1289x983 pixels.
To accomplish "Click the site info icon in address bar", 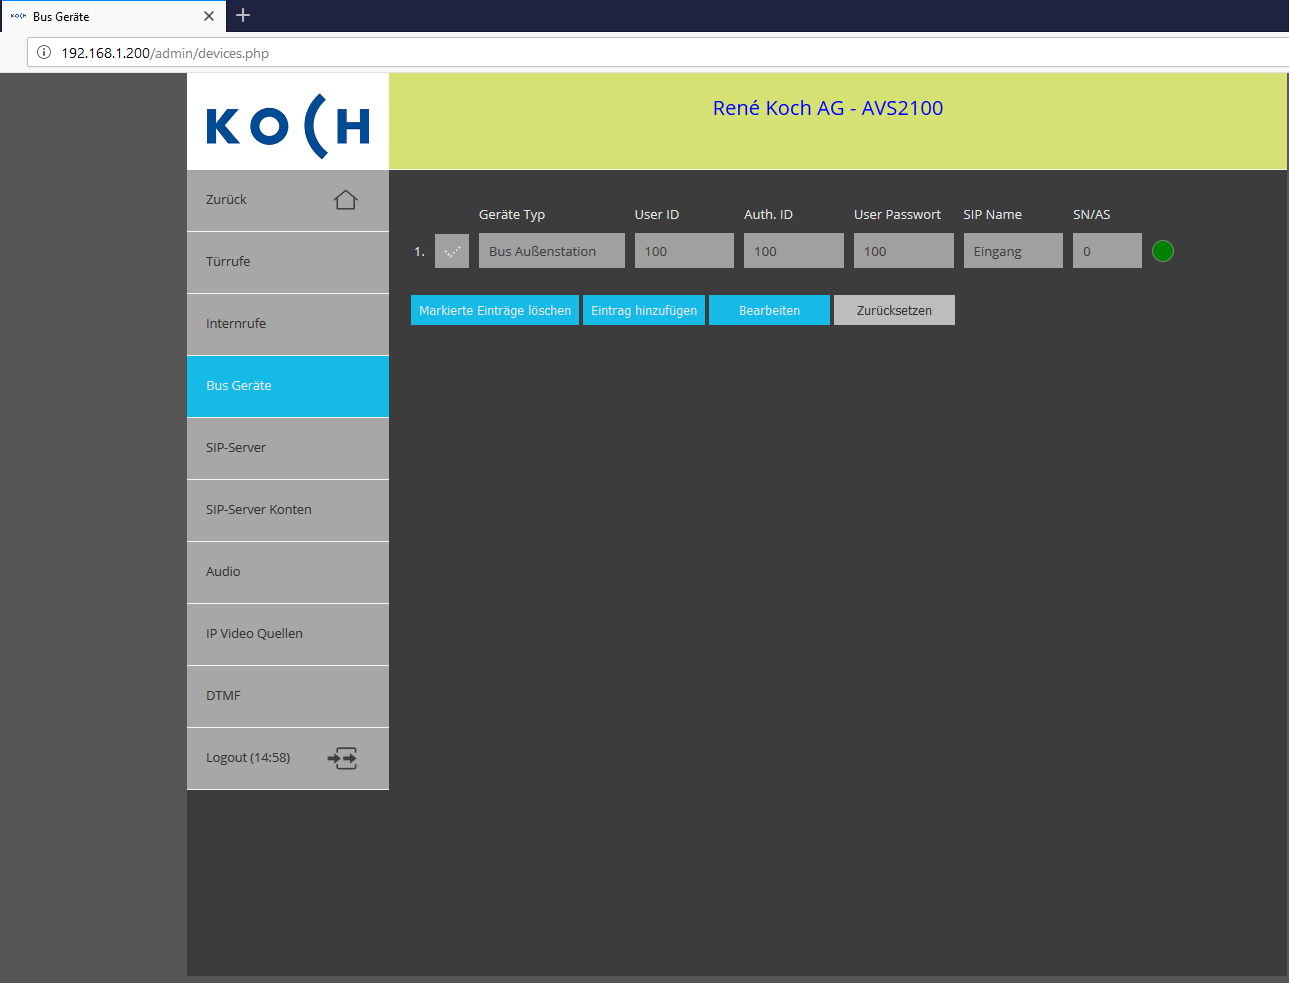I will [44, 53].
